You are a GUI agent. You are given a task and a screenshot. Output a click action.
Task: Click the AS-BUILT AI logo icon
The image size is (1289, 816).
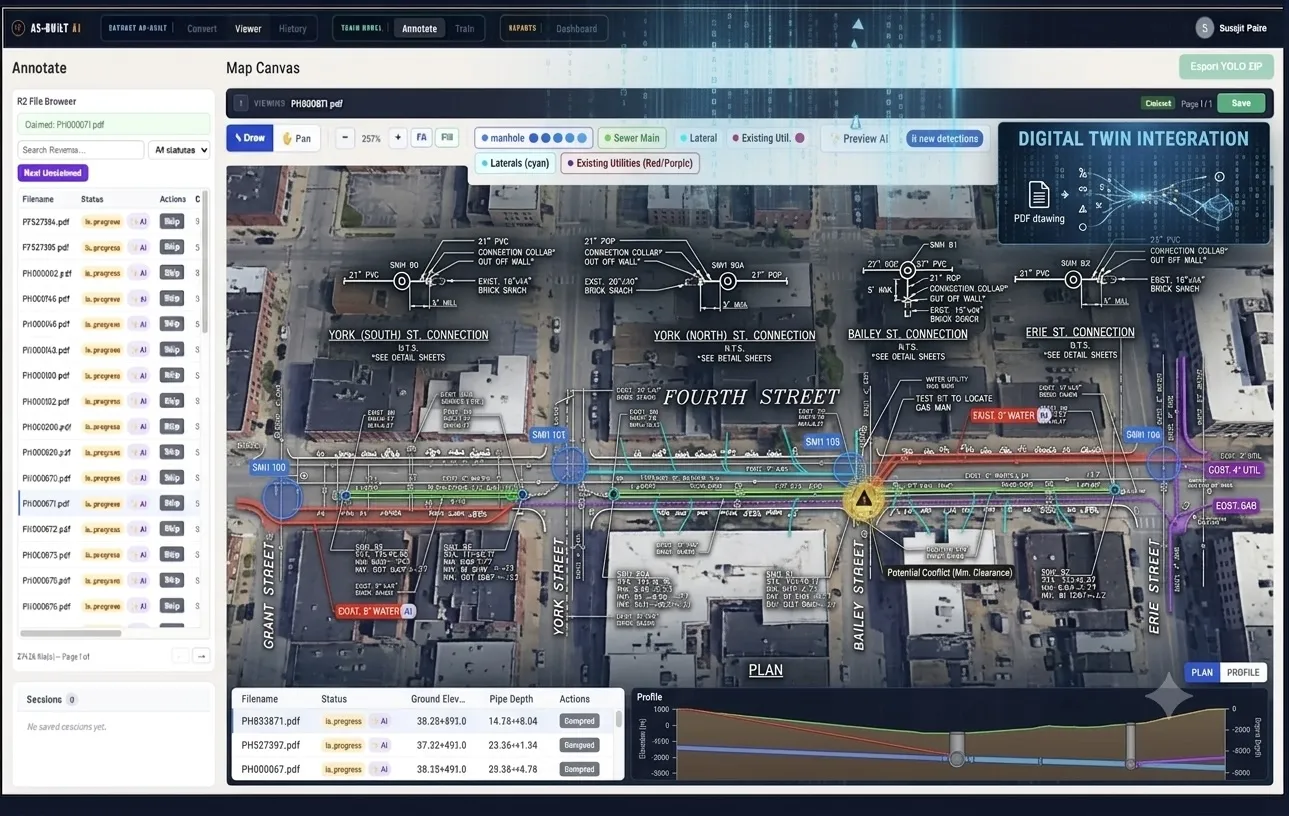18,28
